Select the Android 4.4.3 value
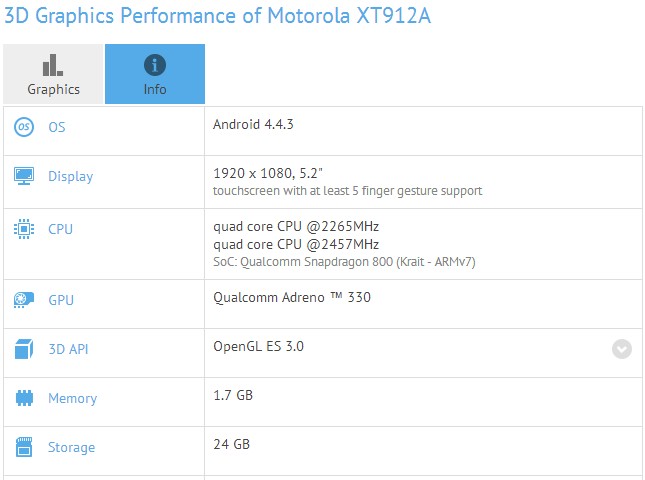Screen dimensions: 645x480 (253, 124)
